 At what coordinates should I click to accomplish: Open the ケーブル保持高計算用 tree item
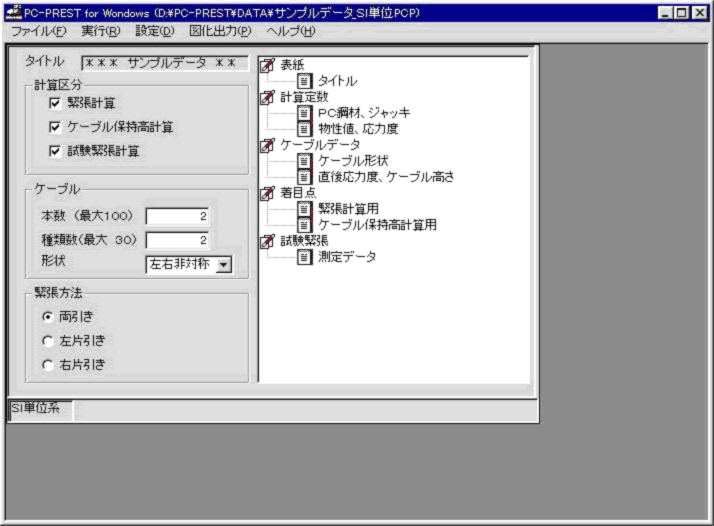pyautogui.click(x=377, y=225)
